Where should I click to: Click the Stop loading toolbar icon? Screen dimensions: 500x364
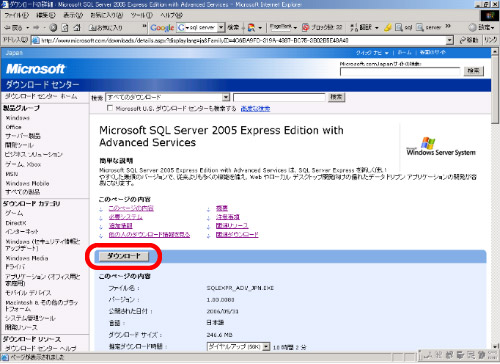pyautogui.click(x=53, y=28)
